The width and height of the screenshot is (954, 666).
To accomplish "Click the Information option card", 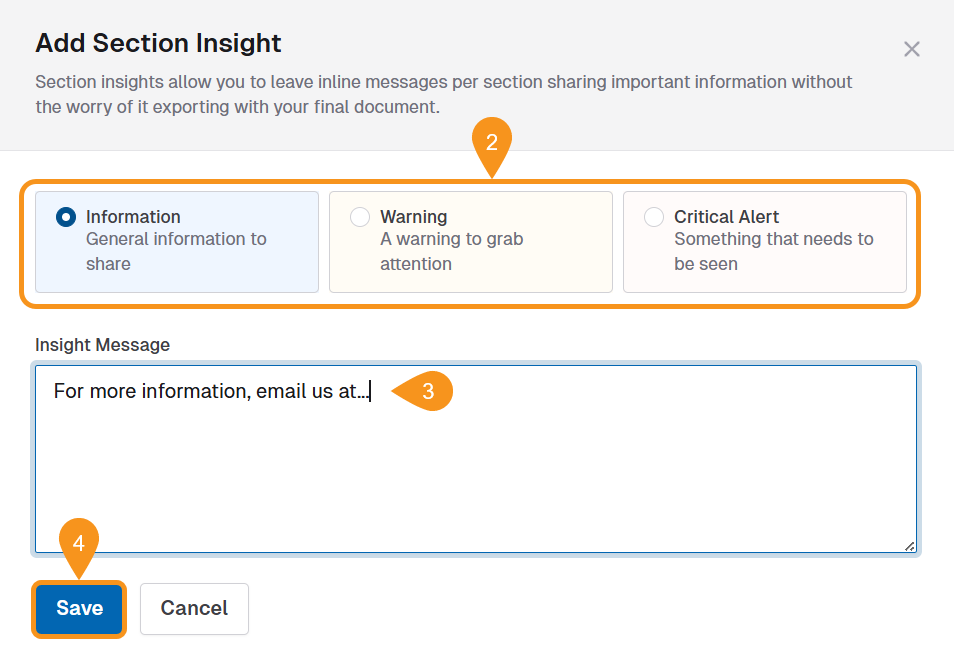I will tap(176, 242).
